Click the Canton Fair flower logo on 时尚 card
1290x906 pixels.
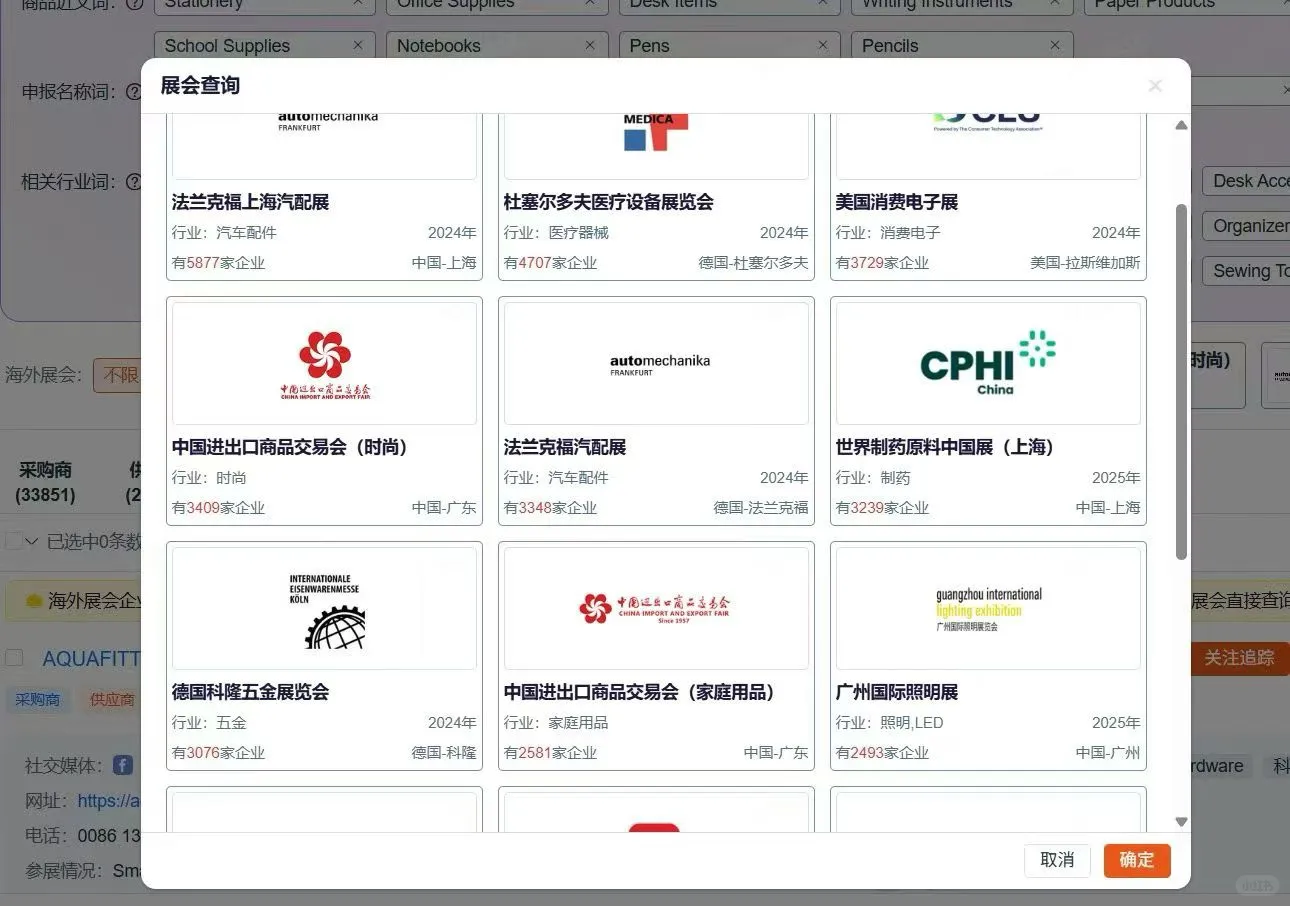[x=322, y=362]
